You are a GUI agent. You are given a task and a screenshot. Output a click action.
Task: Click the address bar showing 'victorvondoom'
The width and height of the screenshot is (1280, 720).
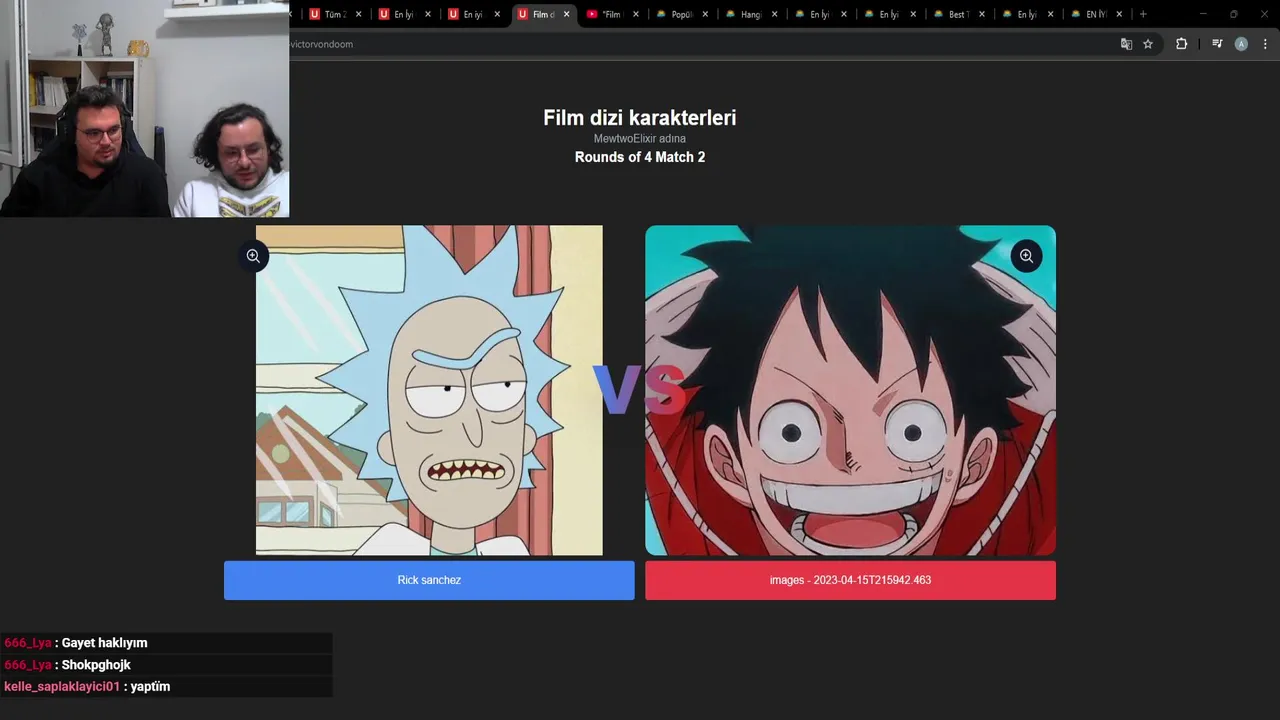click(700, 44)
